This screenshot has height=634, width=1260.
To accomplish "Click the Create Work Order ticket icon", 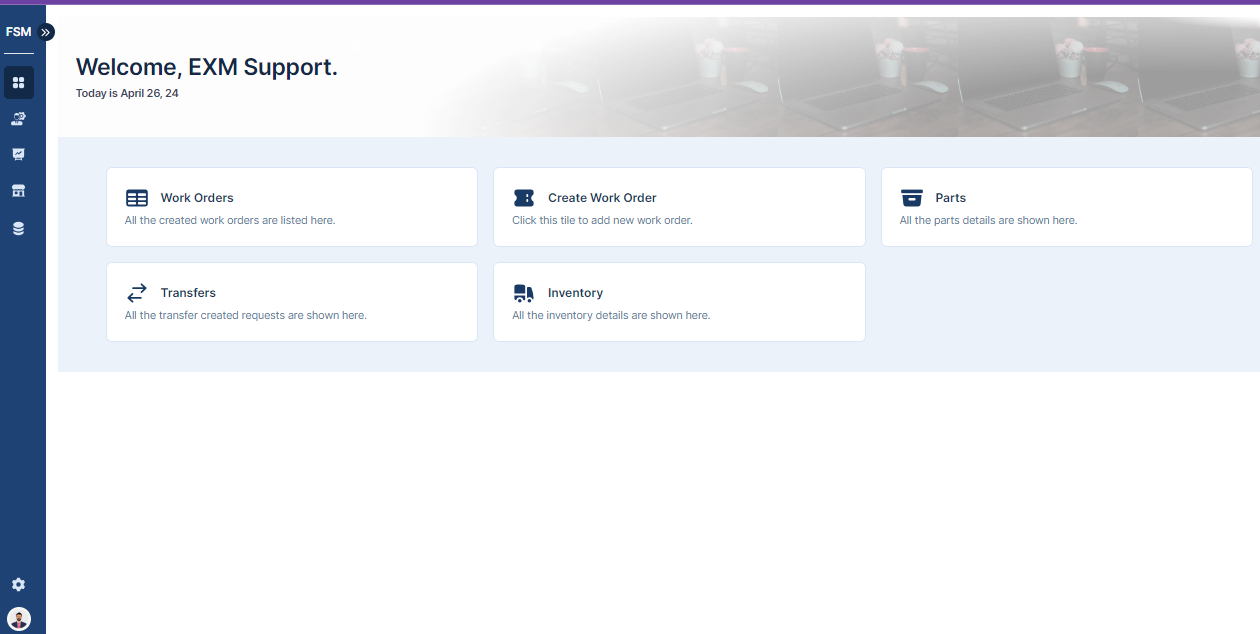I will (524, 198).
